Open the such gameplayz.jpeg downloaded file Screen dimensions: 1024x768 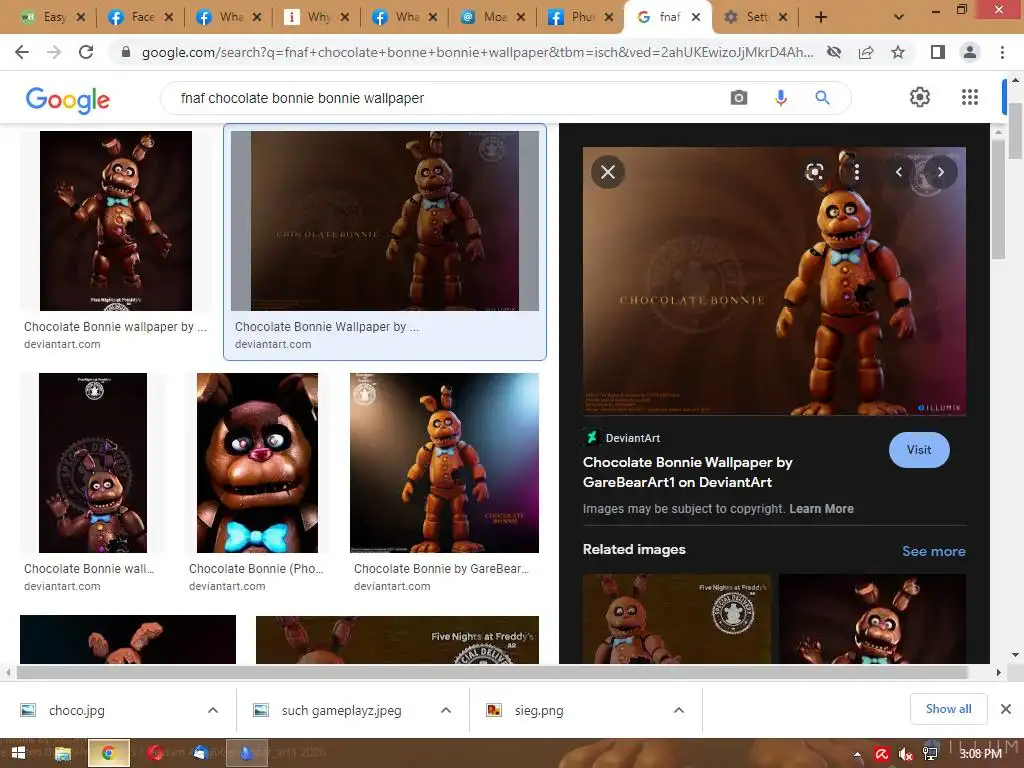pyautogui.click(x=342, y=710)
